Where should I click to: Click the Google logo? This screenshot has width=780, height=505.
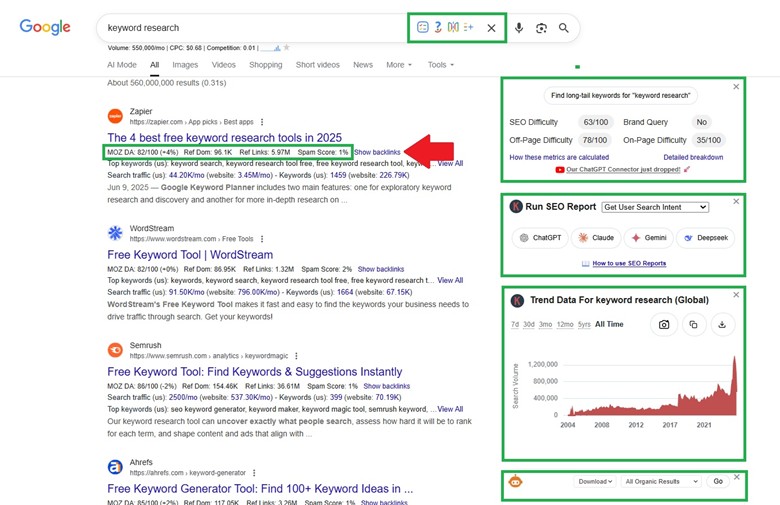coord(45,27)
